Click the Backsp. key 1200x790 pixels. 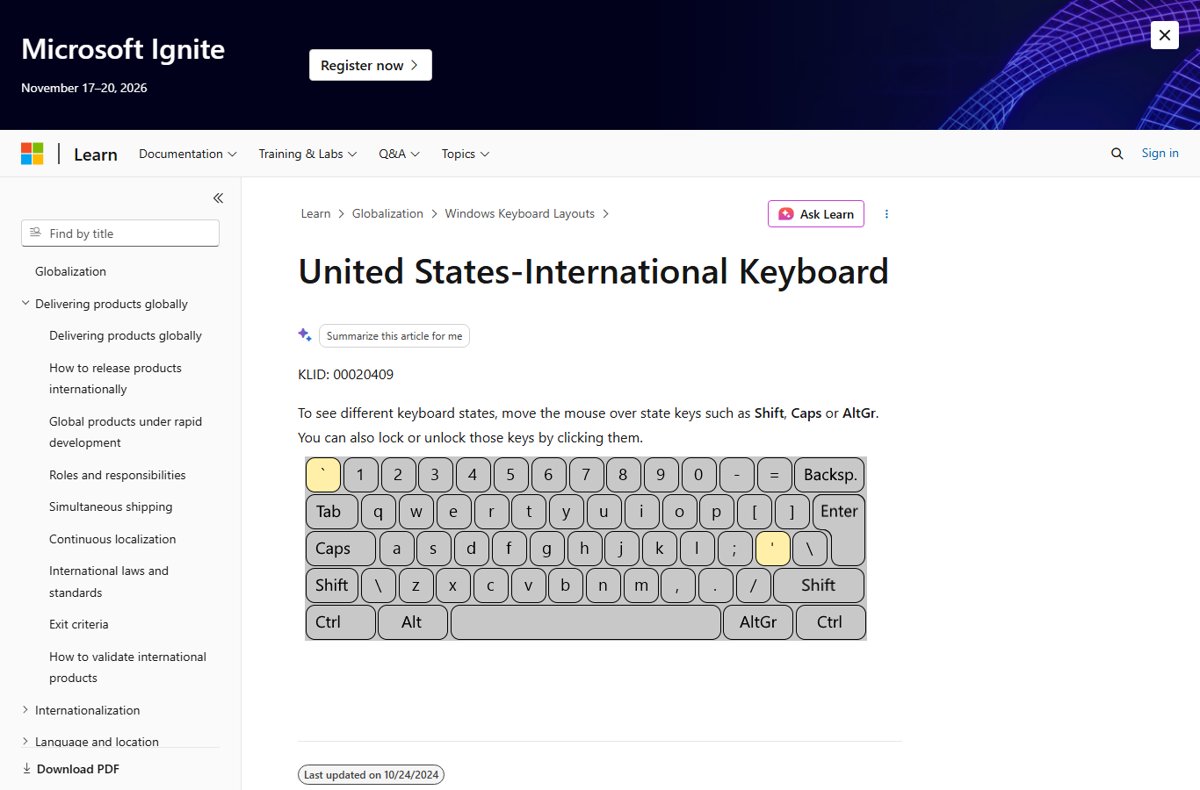tap(830, 474)
